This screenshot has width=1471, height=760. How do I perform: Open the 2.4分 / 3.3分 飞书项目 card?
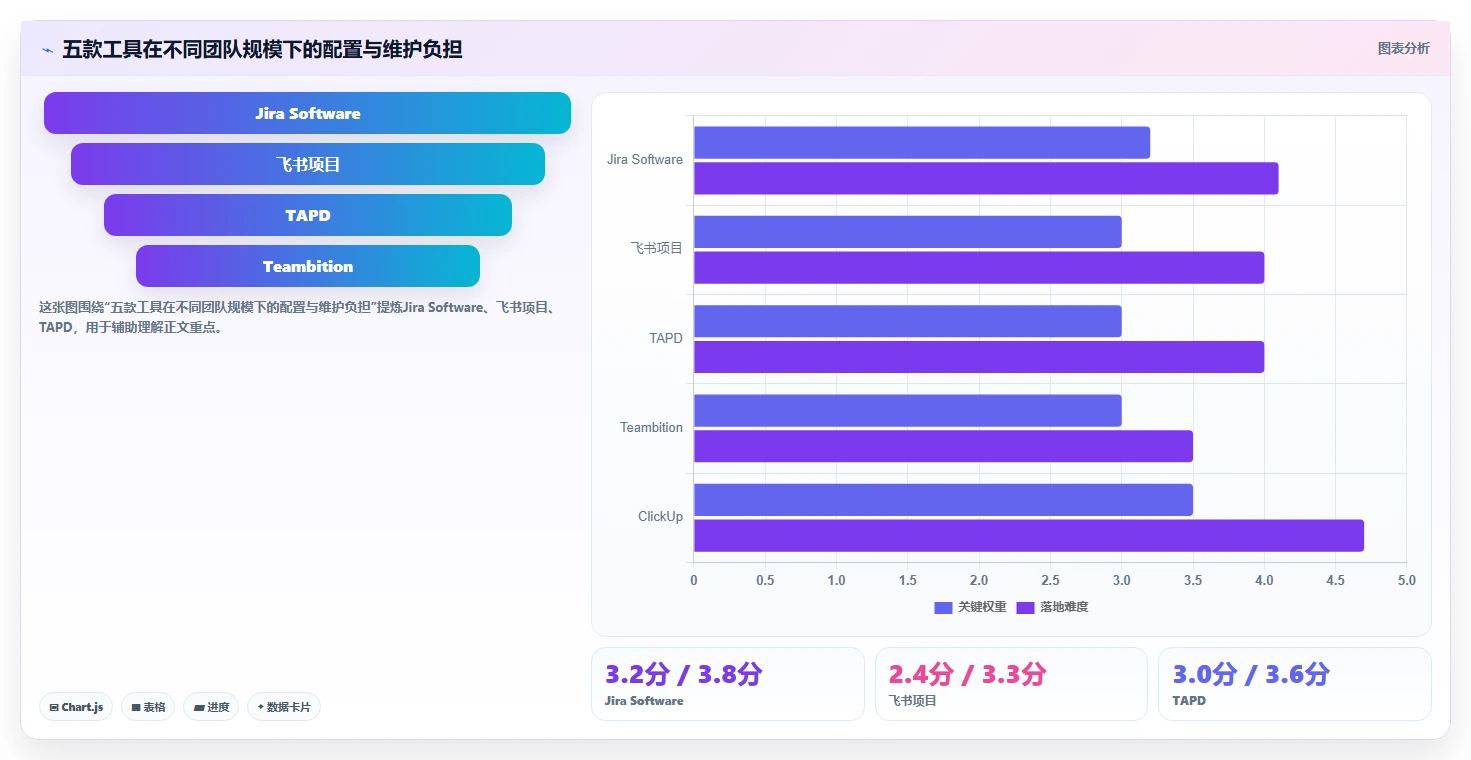1011,684
